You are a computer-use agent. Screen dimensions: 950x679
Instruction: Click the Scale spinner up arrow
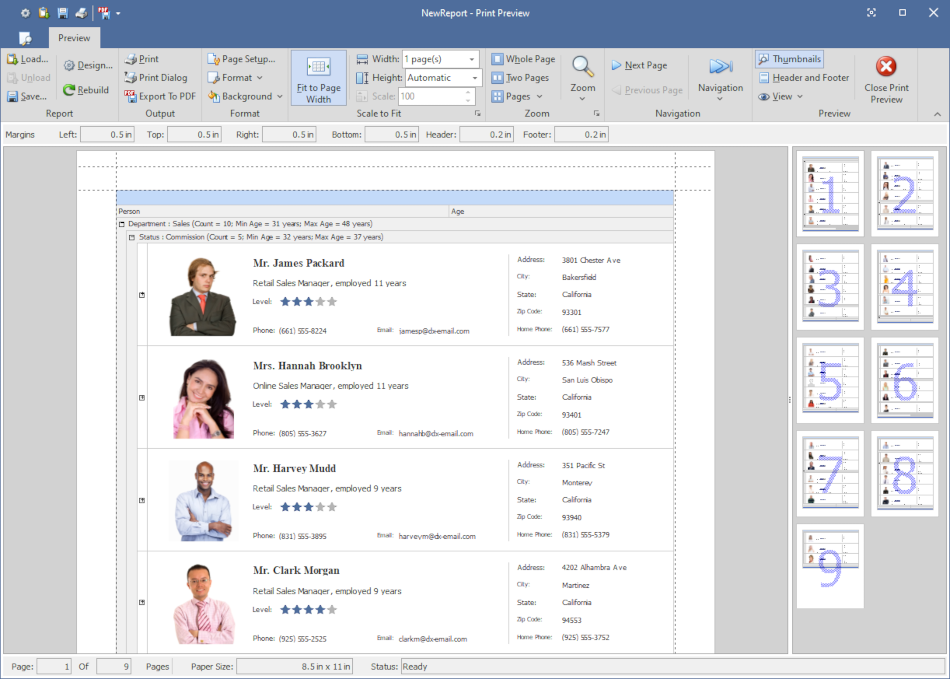click(x=467, y=92)
